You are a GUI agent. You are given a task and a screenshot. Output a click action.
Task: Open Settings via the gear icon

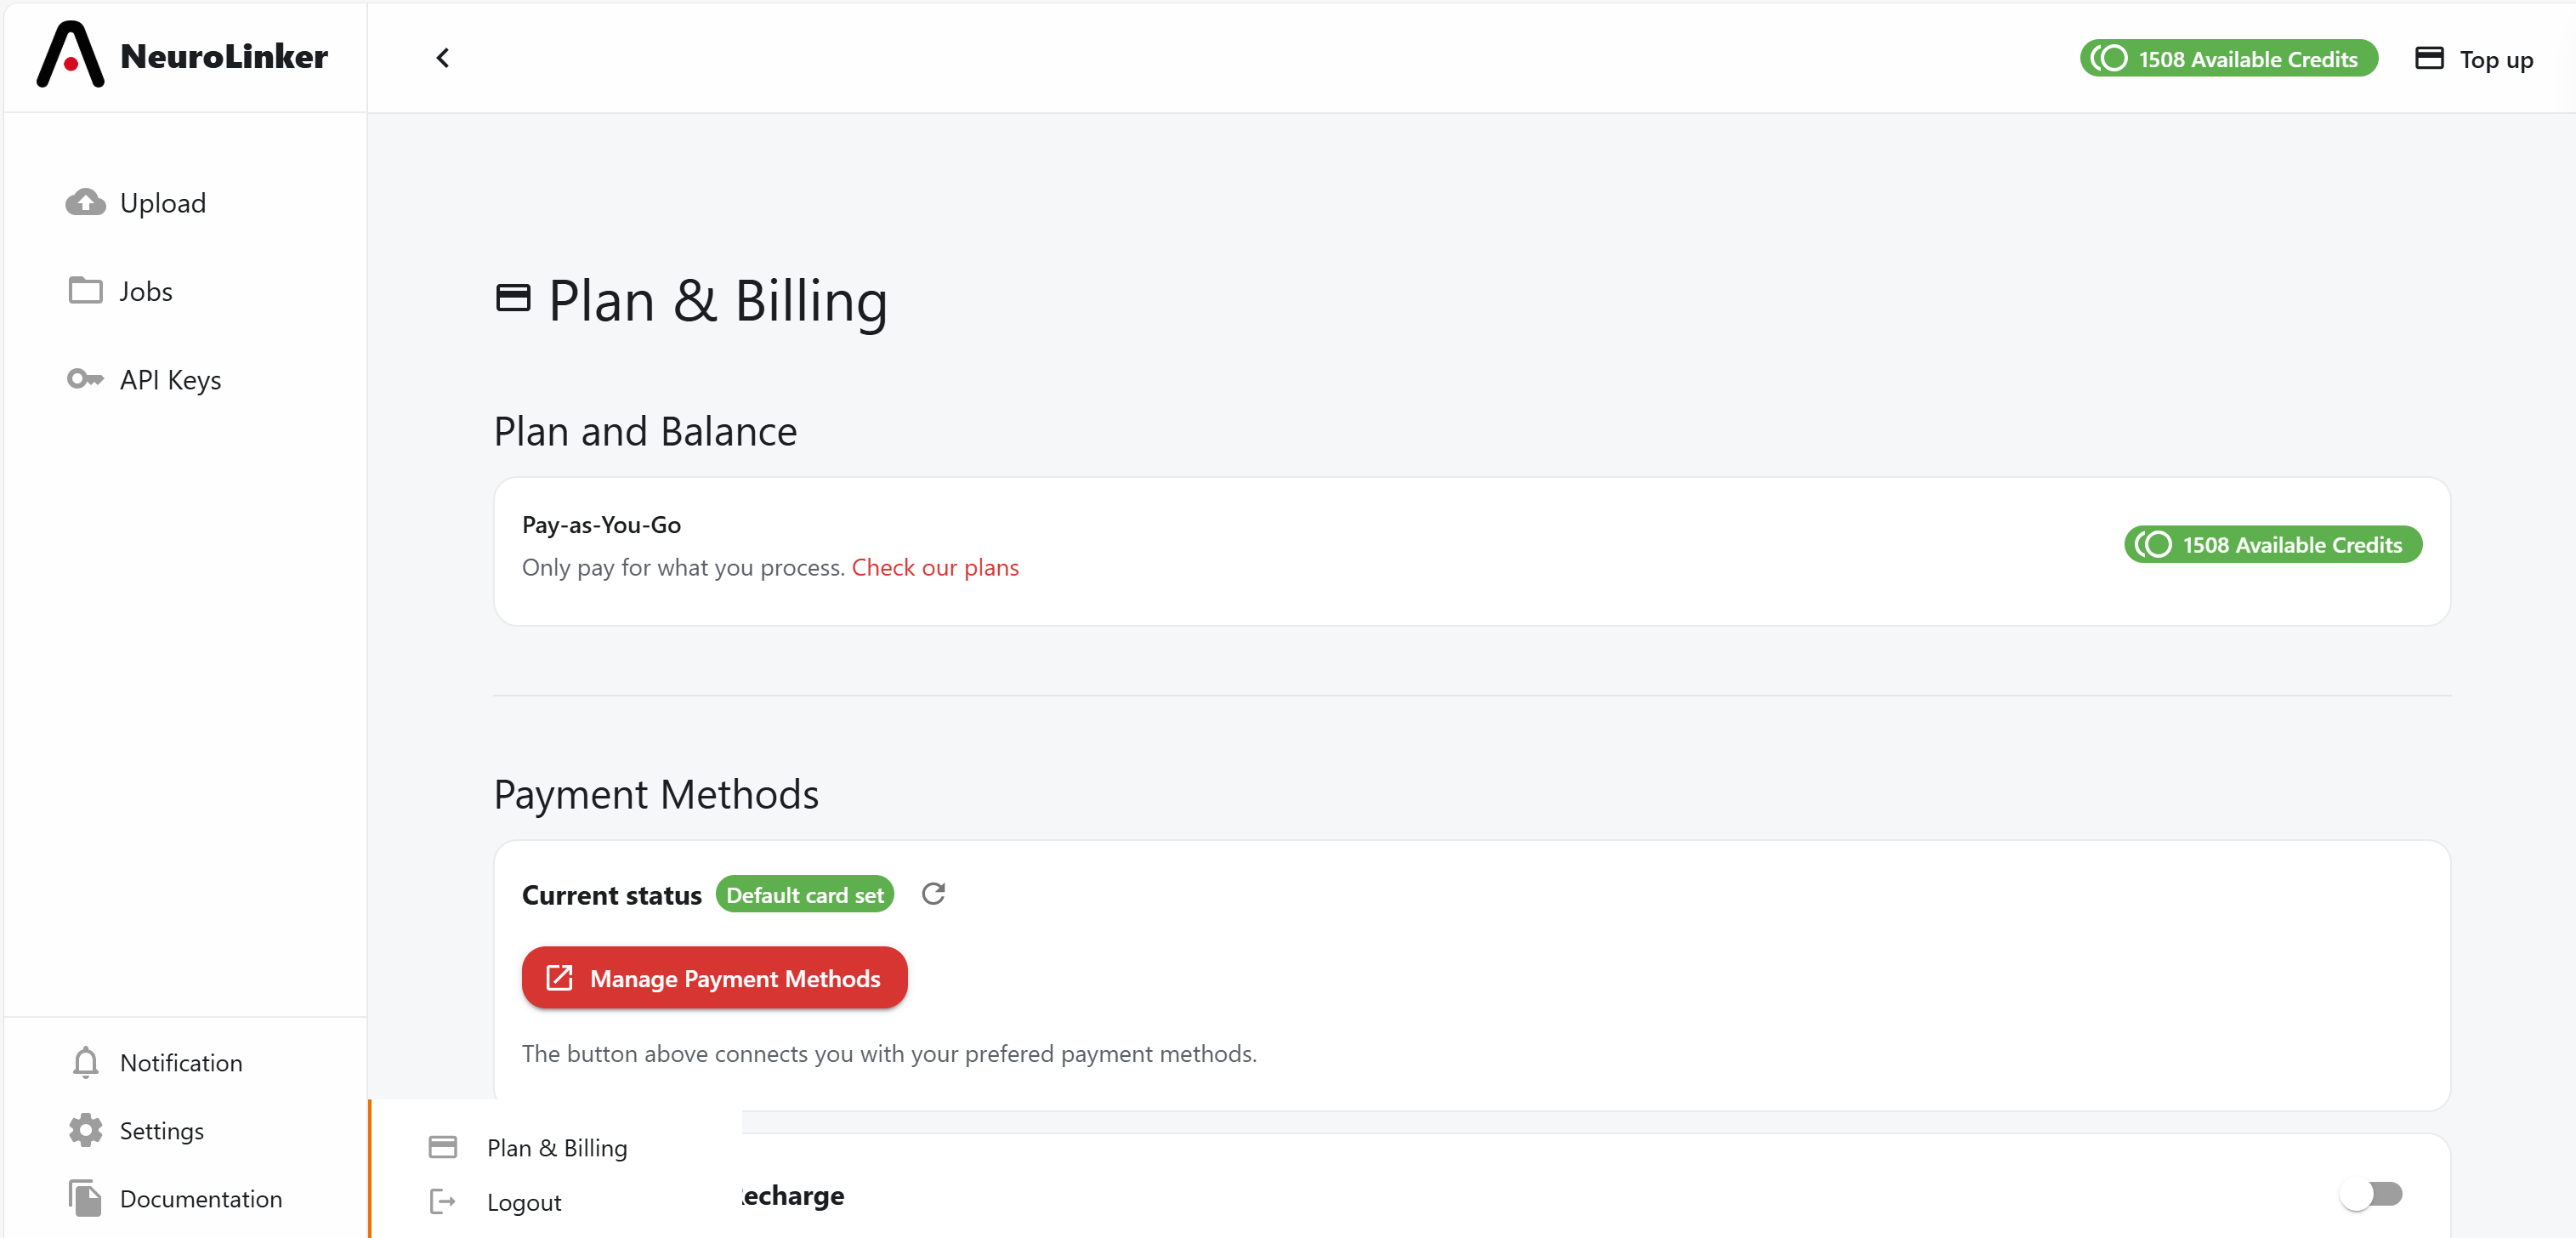[85, 1130]
